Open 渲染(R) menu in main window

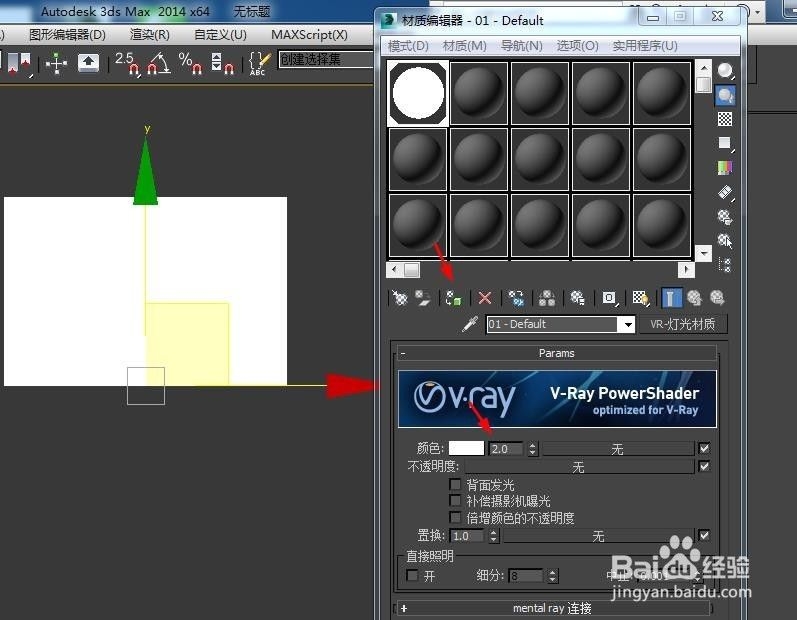point(149,35)
